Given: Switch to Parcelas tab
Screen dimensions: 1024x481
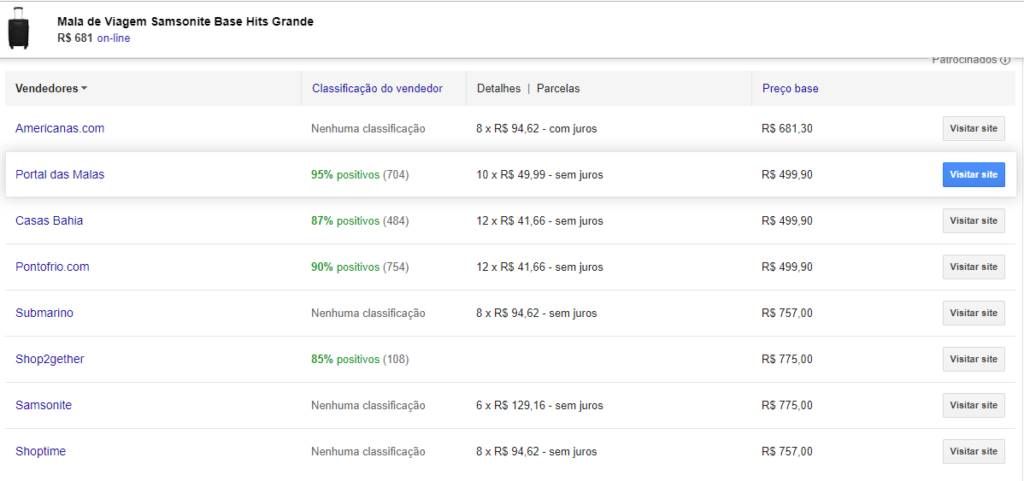Looking at the screenshot, I should (558, 89).
